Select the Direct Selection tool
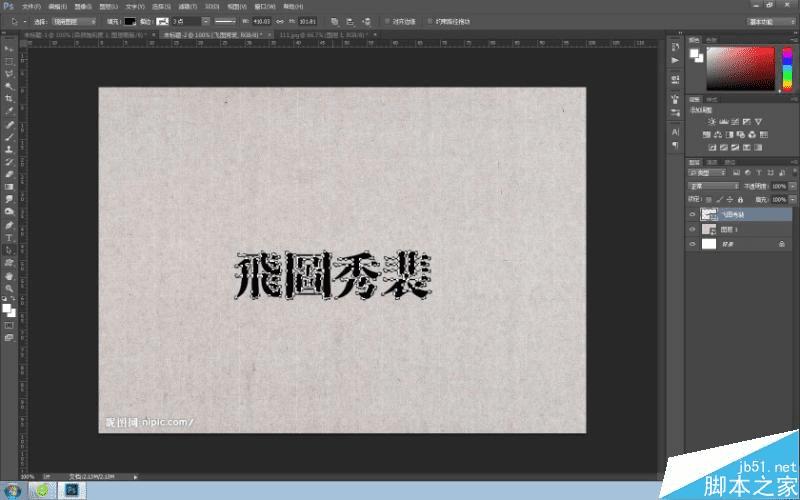 9,250
